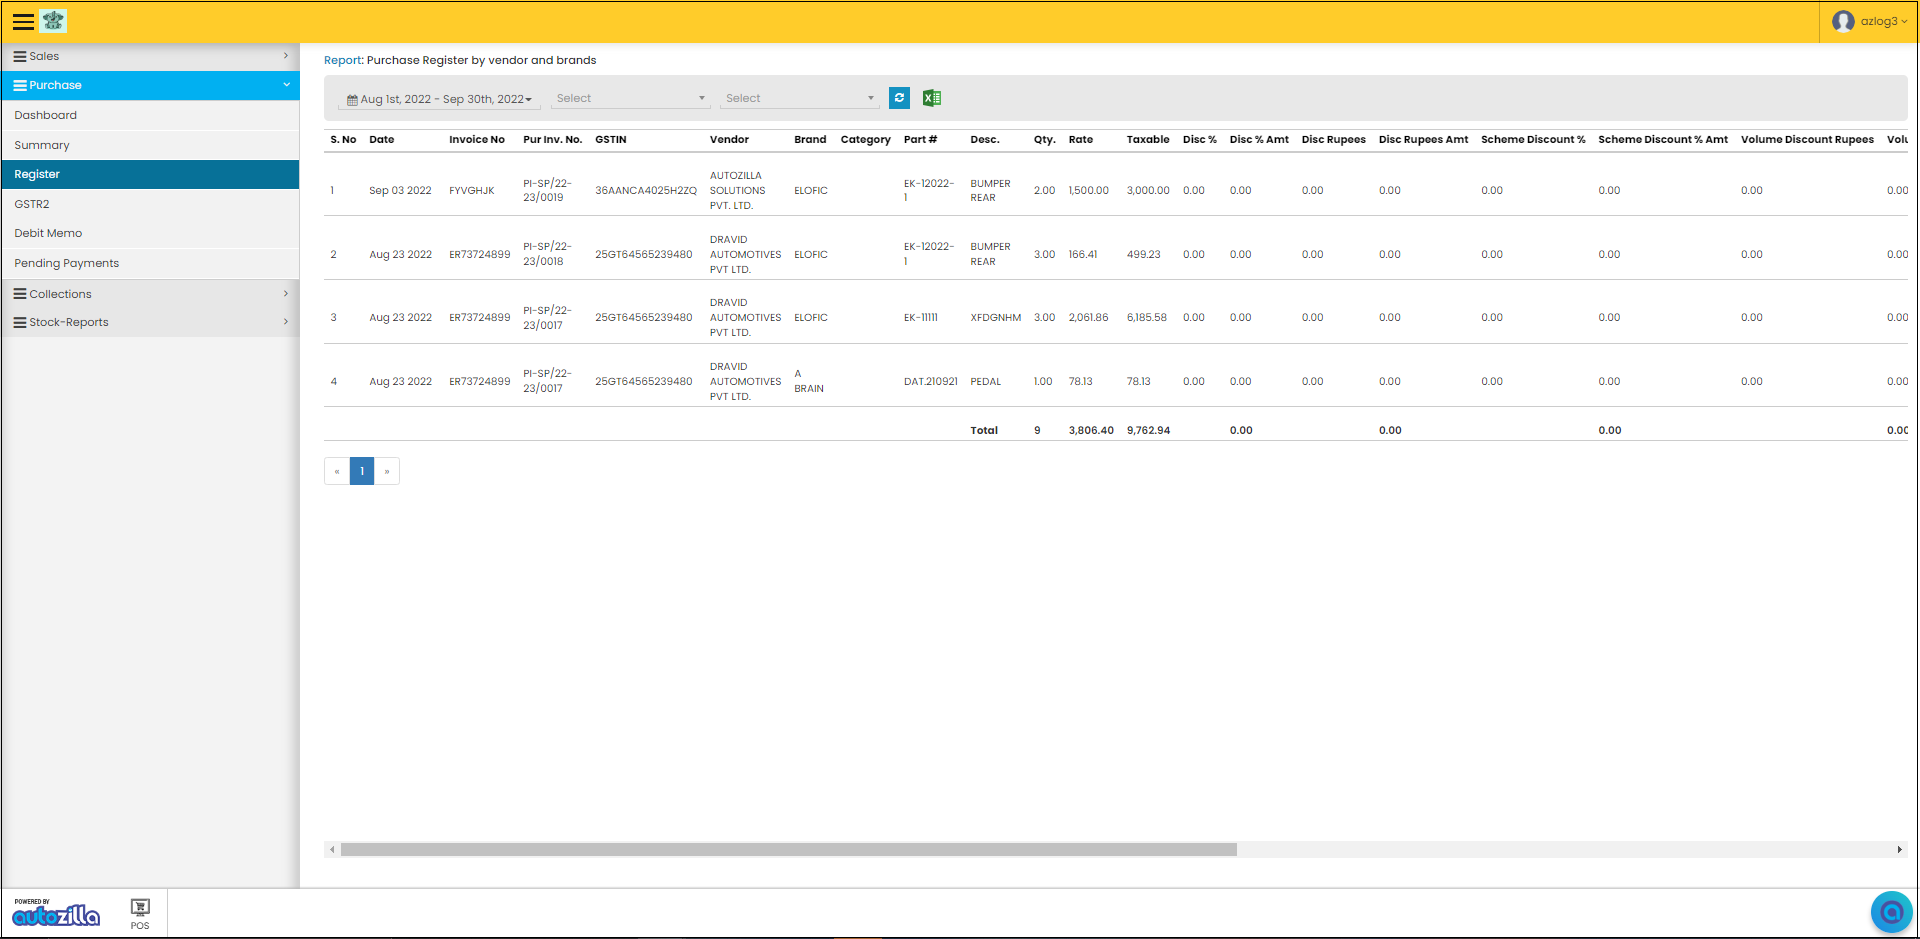Click the date Sep 03 2022
This screenshot has height=939, width=1920.
400,191
